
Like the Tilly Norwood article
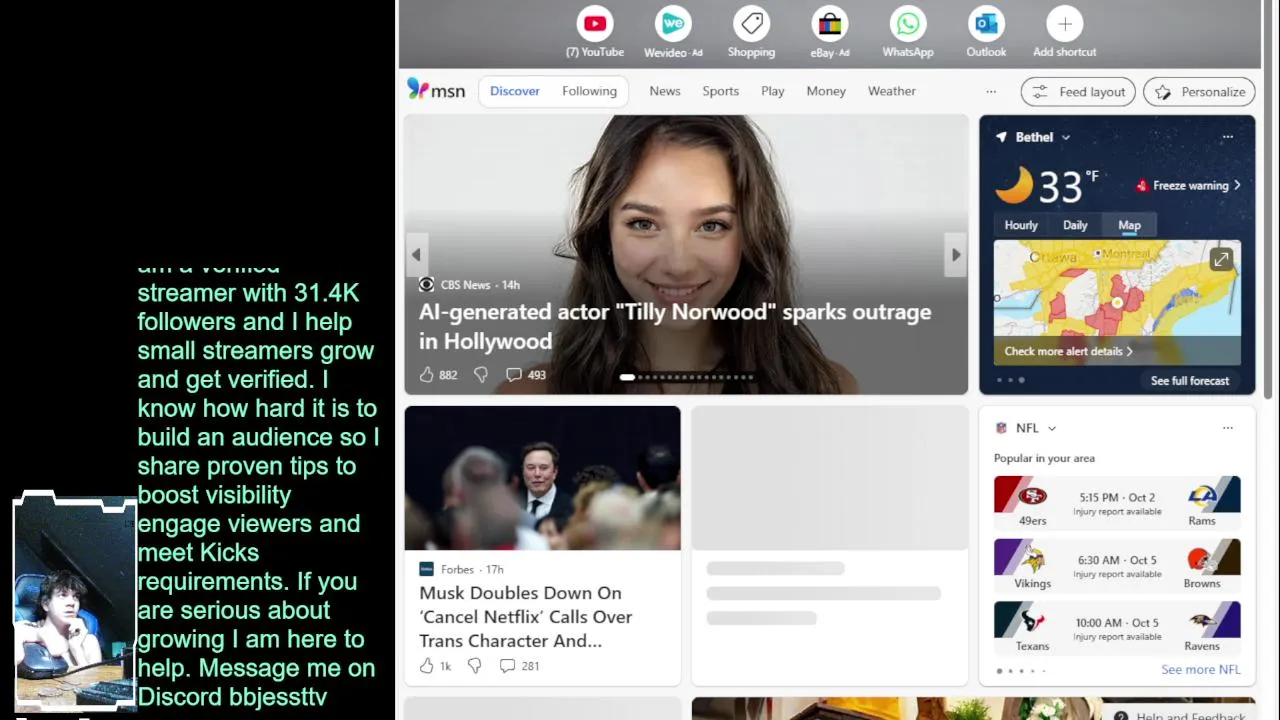click(x=427, y=375)
